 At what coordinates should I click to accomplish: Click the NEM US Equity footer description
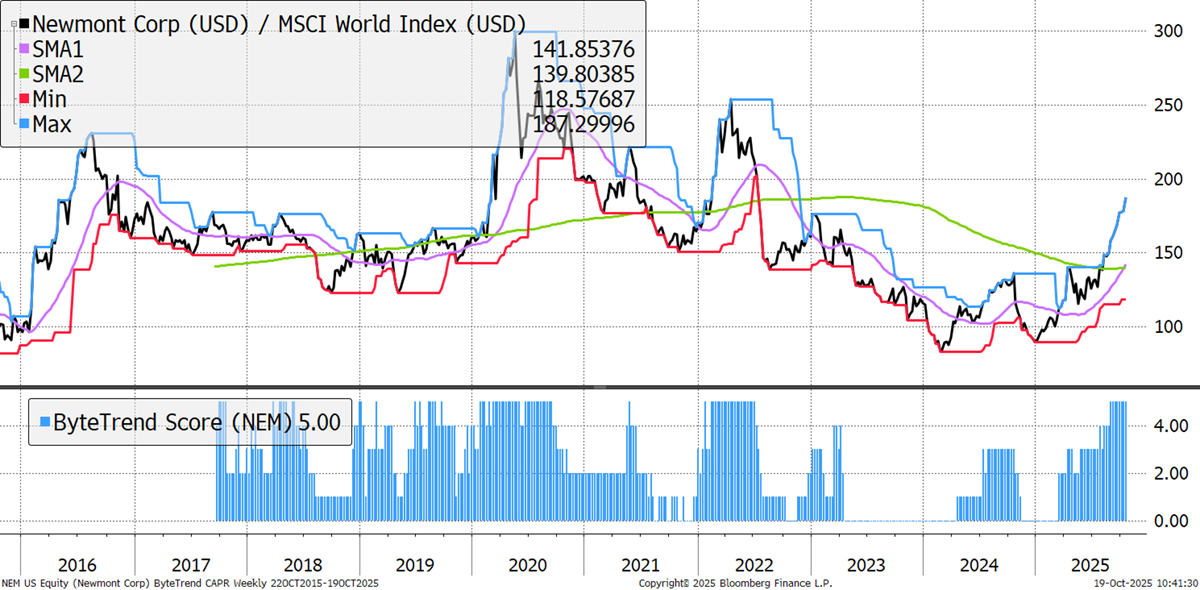(x=190, y=581)
